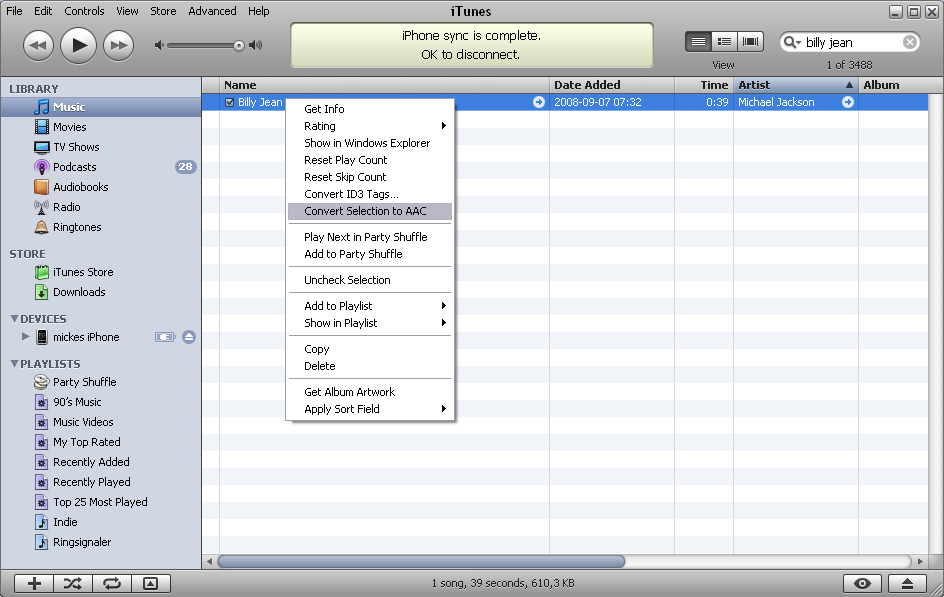Image resolution: width=944 pixels, height=597 pixels.
Task: Sort by Date Added column header
Action: point(612,85)
